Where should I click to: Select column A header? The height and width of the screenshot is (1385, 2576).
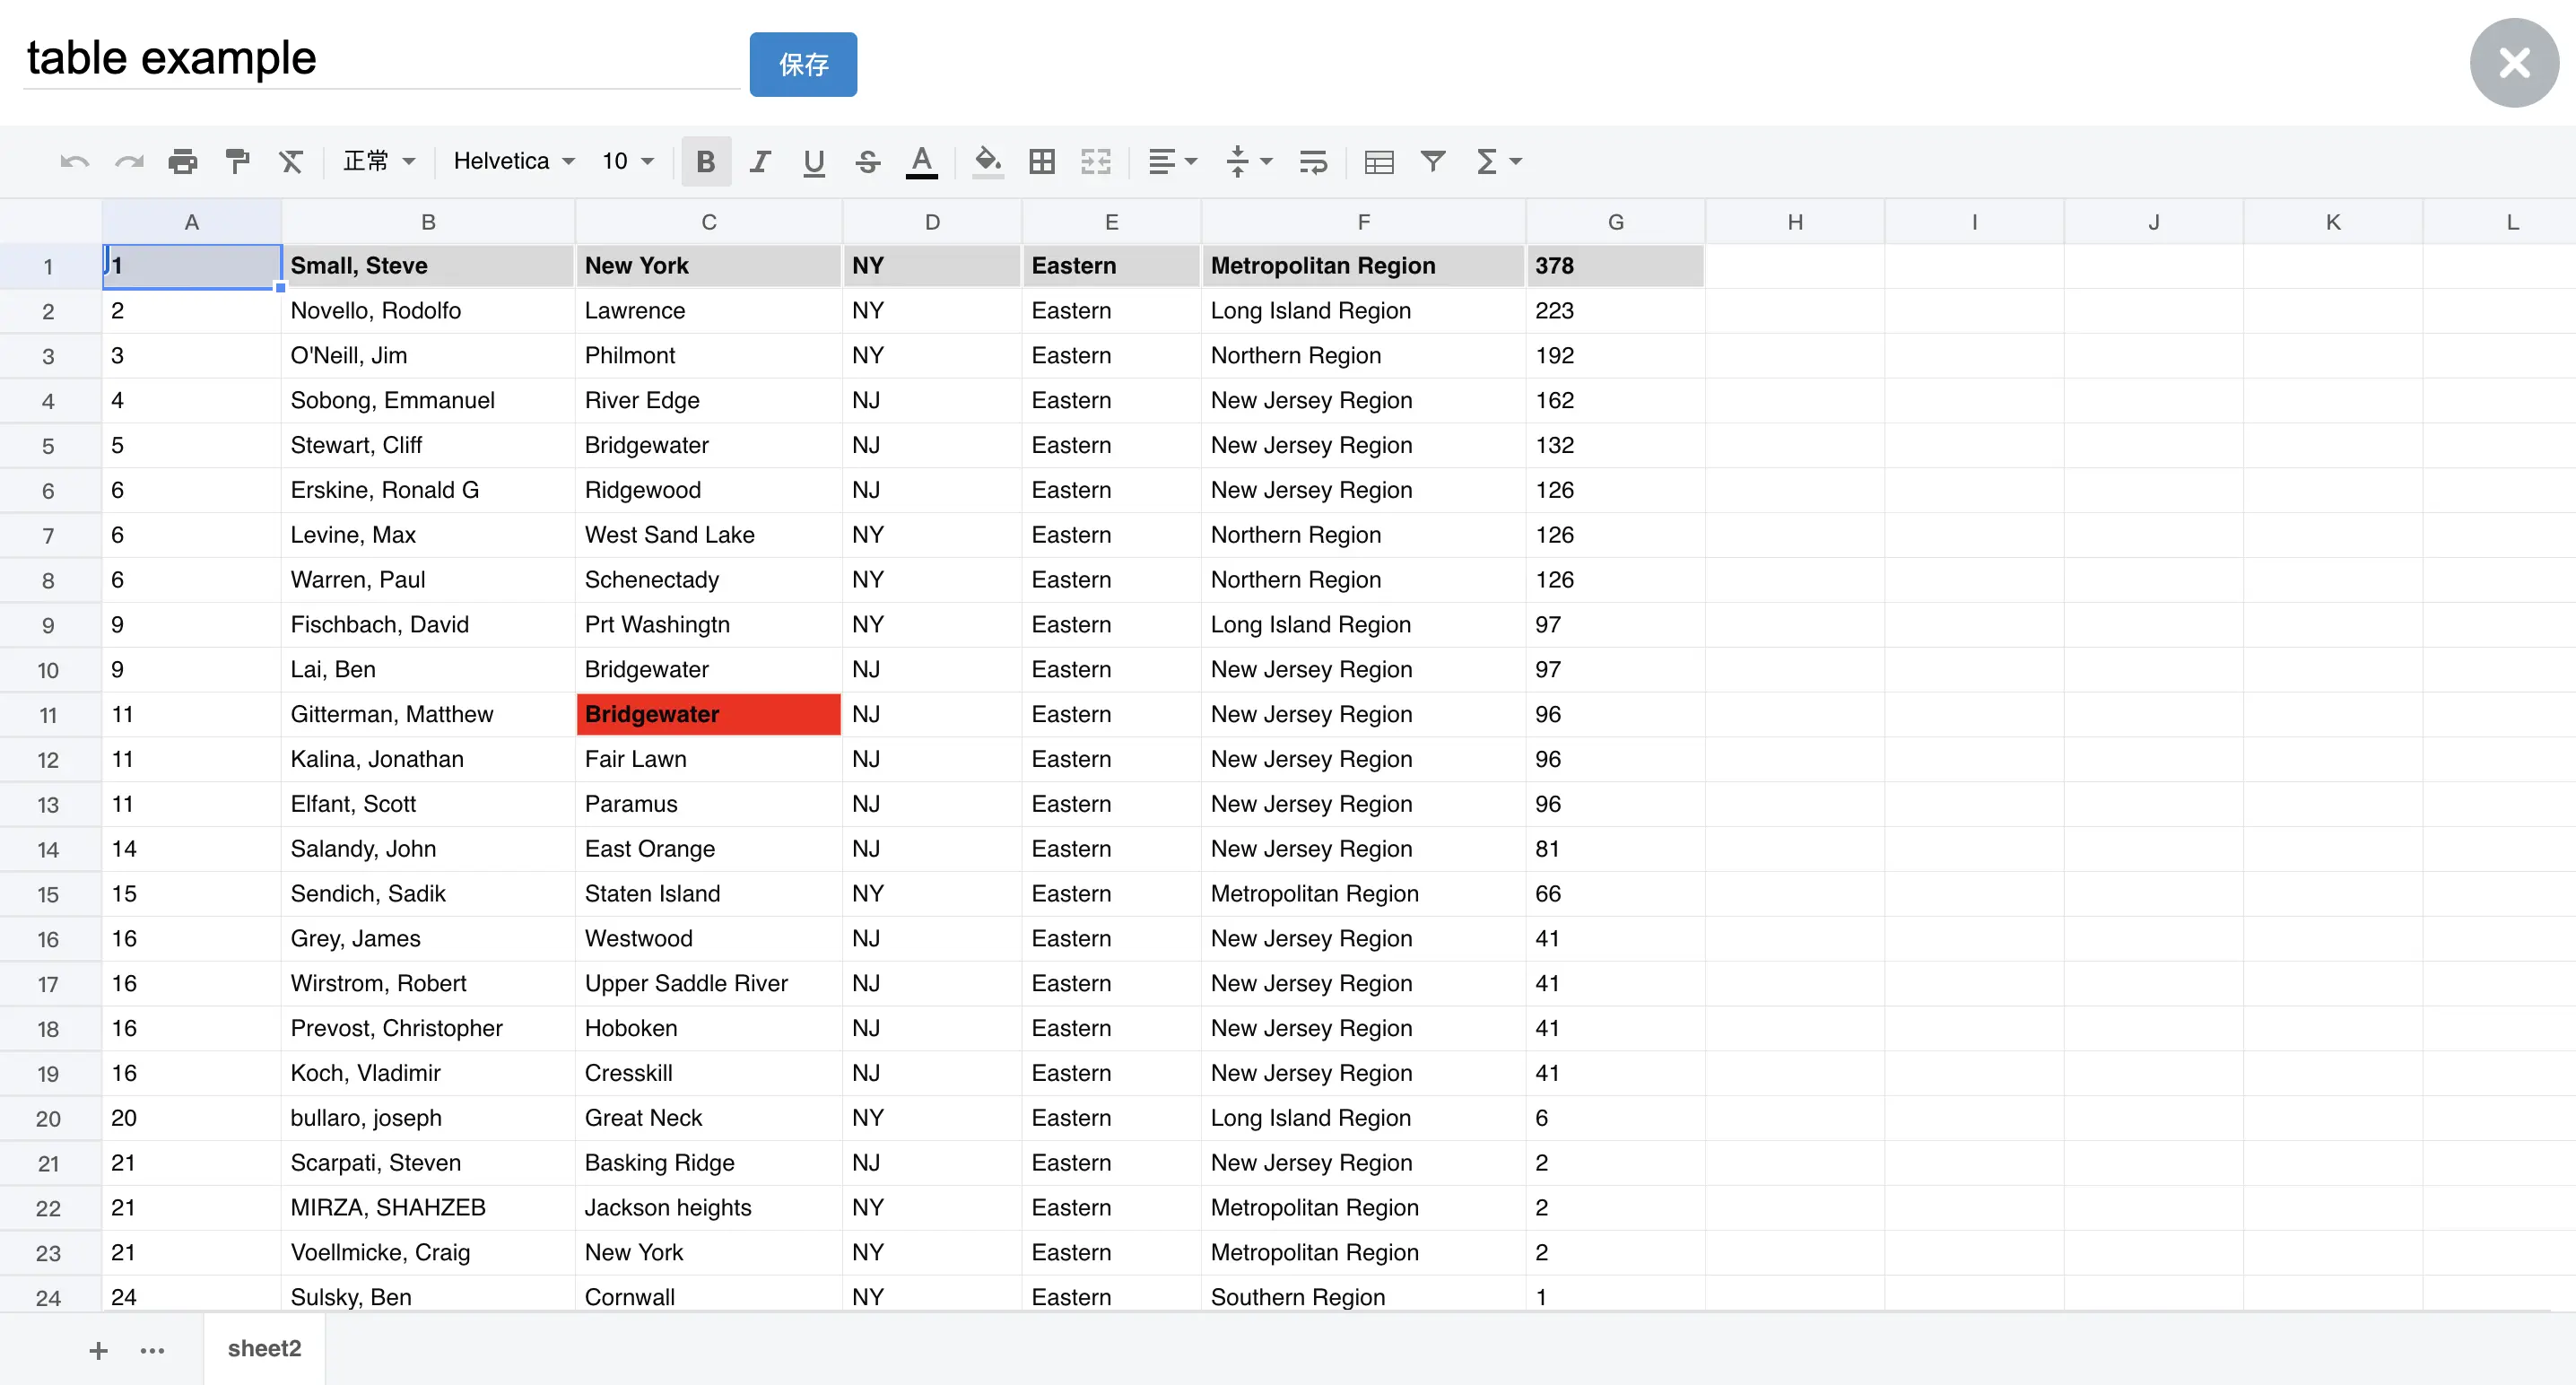[x=192, y=222]
